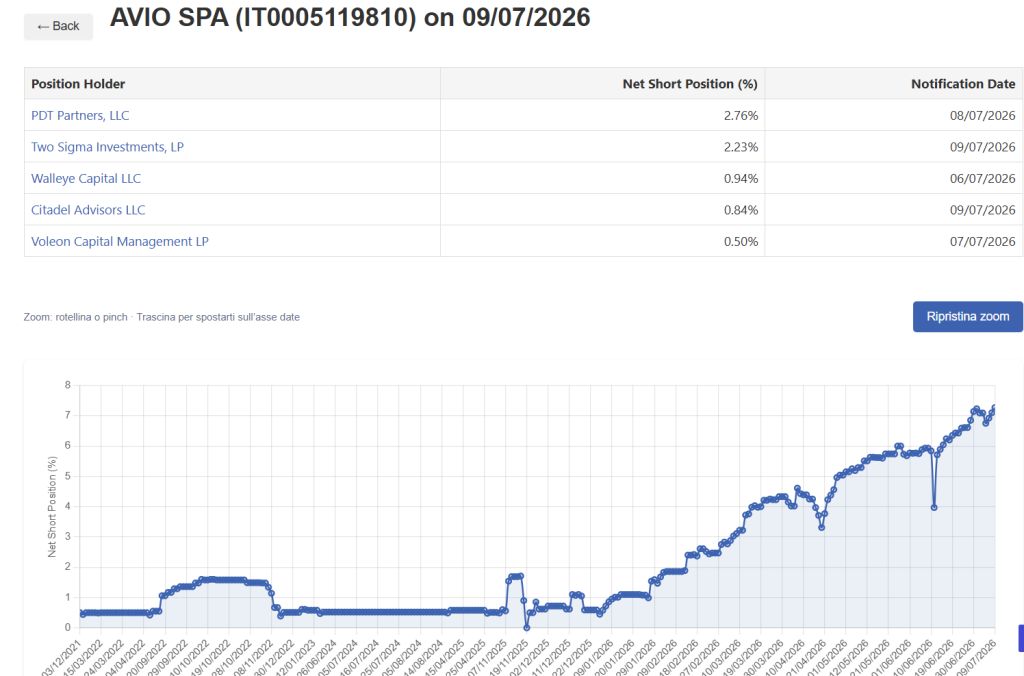Viewport: 1024px width, 676px height.
Task: Reset chart with Ripristina zoom button
Action: pyautogui.click(x=967, y=316)
